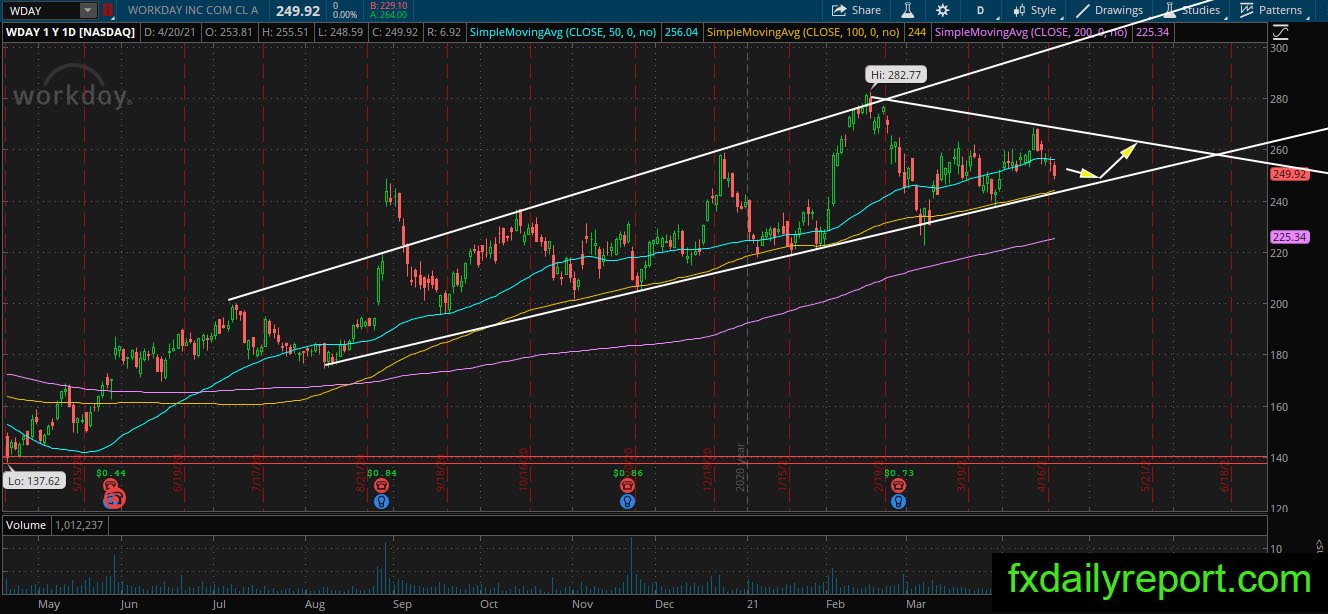The width and height of the screenshot is (1328, 614).
Task: Click the November conference call phone icon
Action: pos(627,486)
